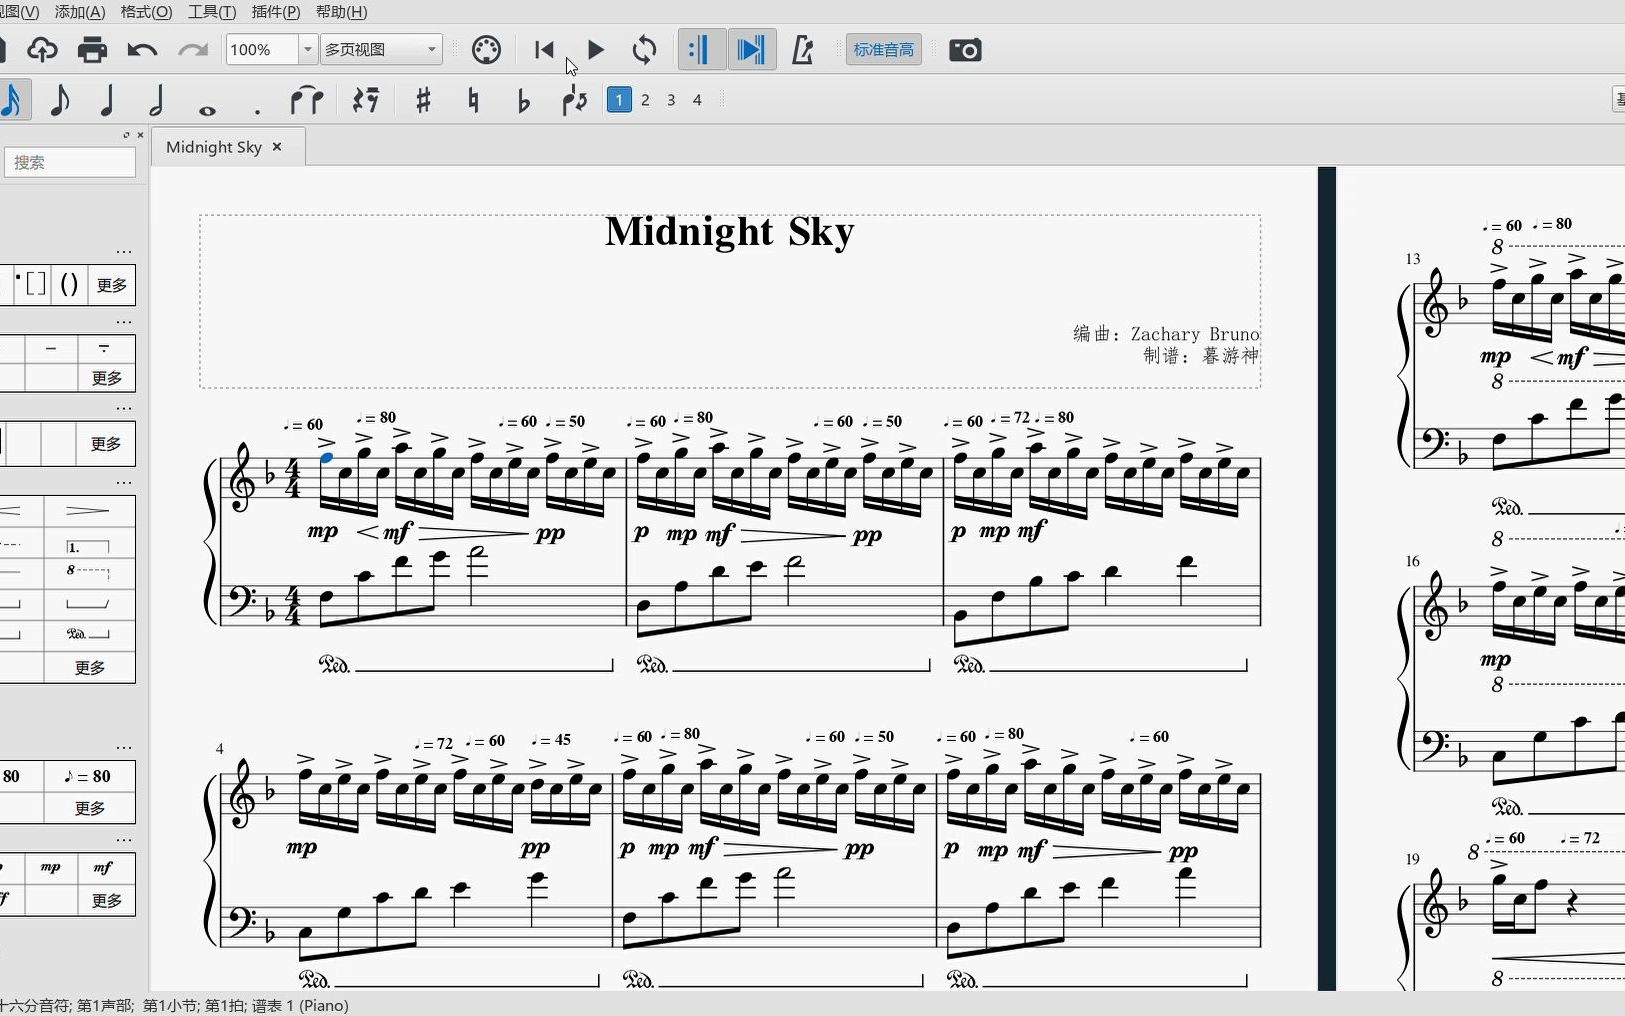Apply the sharp accidental
This screenshot has width=1625, height=1016.
tap(423, 100)
